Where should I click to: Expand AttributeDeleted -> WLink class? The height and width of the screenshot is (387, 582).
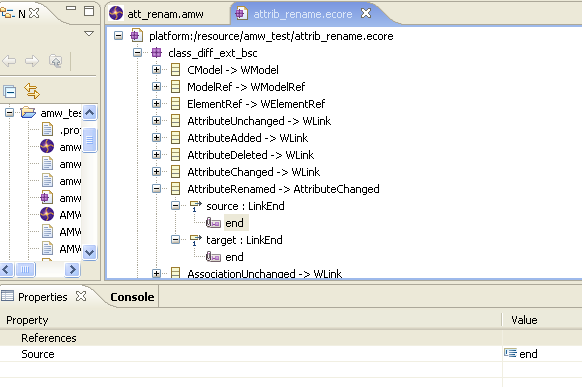[x=156, y=155]
